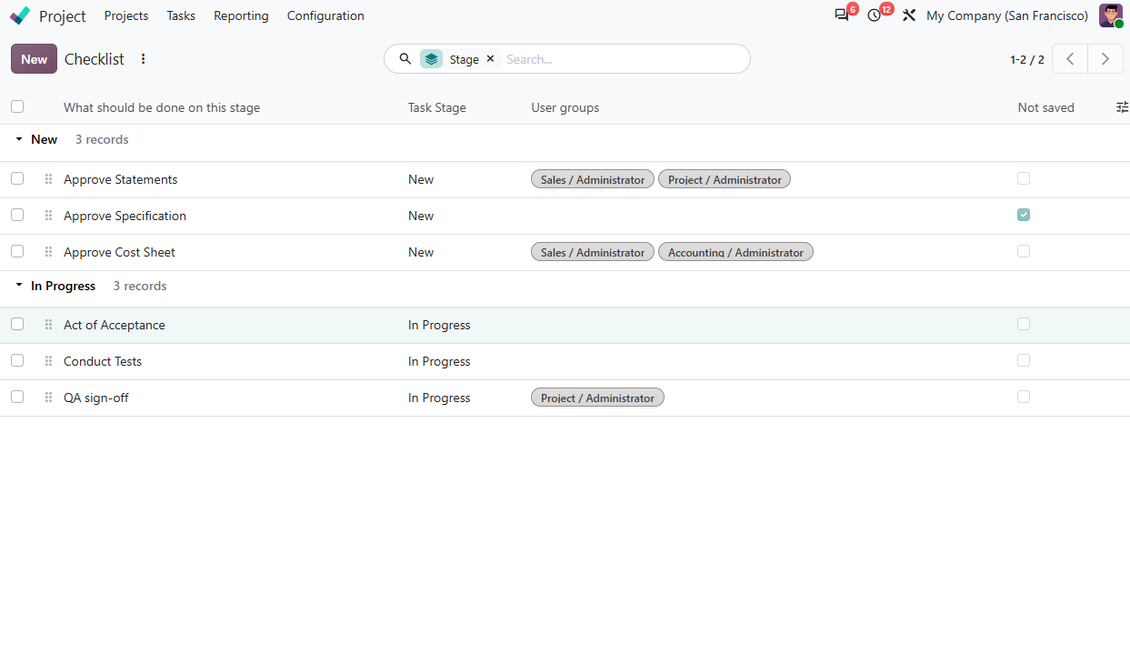Click the Project / Administrator tag in Approve Statements
Viewport: 1130px width, 665px height.
point(724,179)
